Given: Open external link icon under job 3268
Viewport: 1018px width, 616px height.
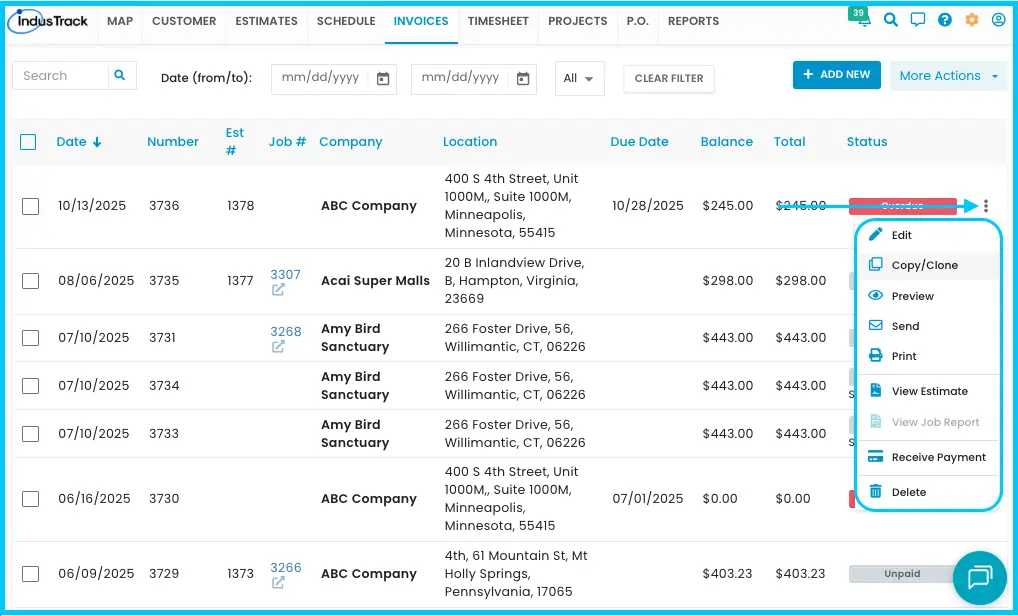Looking at the screenshot, I should click(x=278, y=347).
